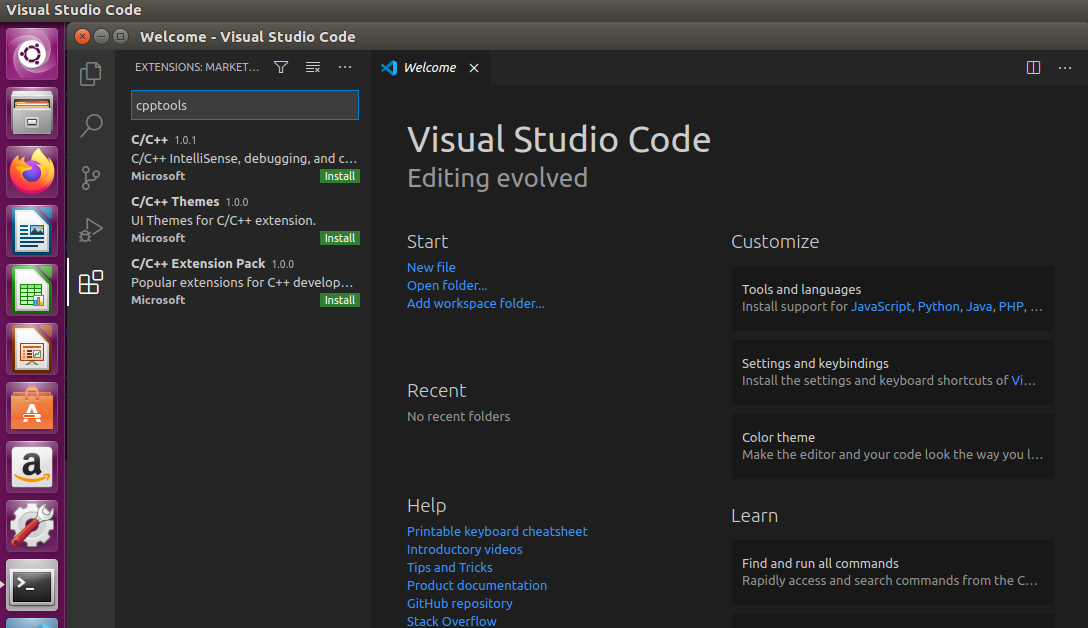Open editor More Actions ellipsis menu
1088x628 pixels.
1066,67
